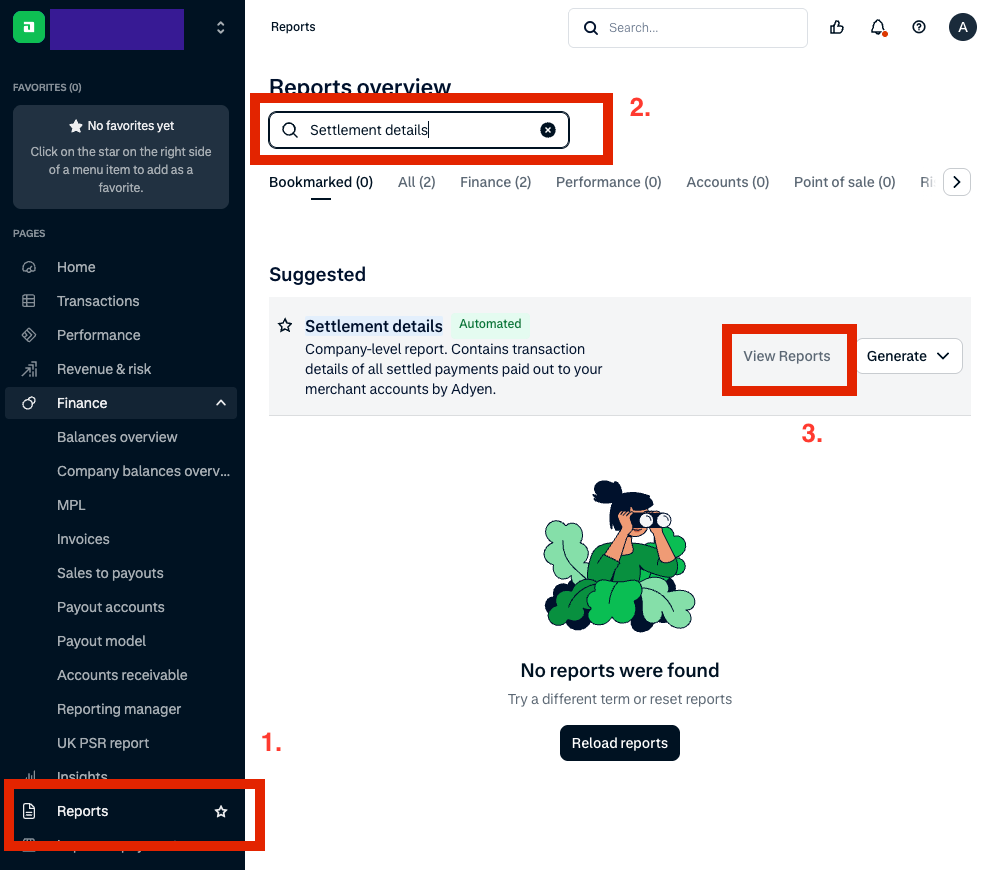Collapse the Finance section in the sidebar
983x870 pixels.
(x=220, y=403)
